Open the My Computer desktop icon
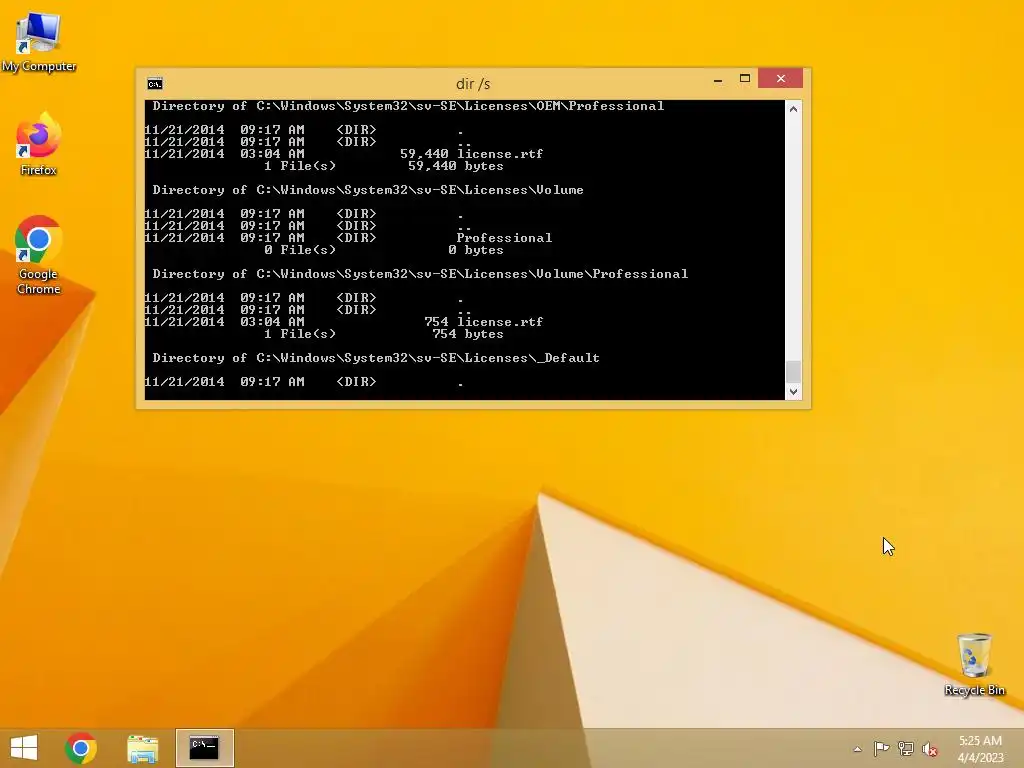 (x=39, y=41)
